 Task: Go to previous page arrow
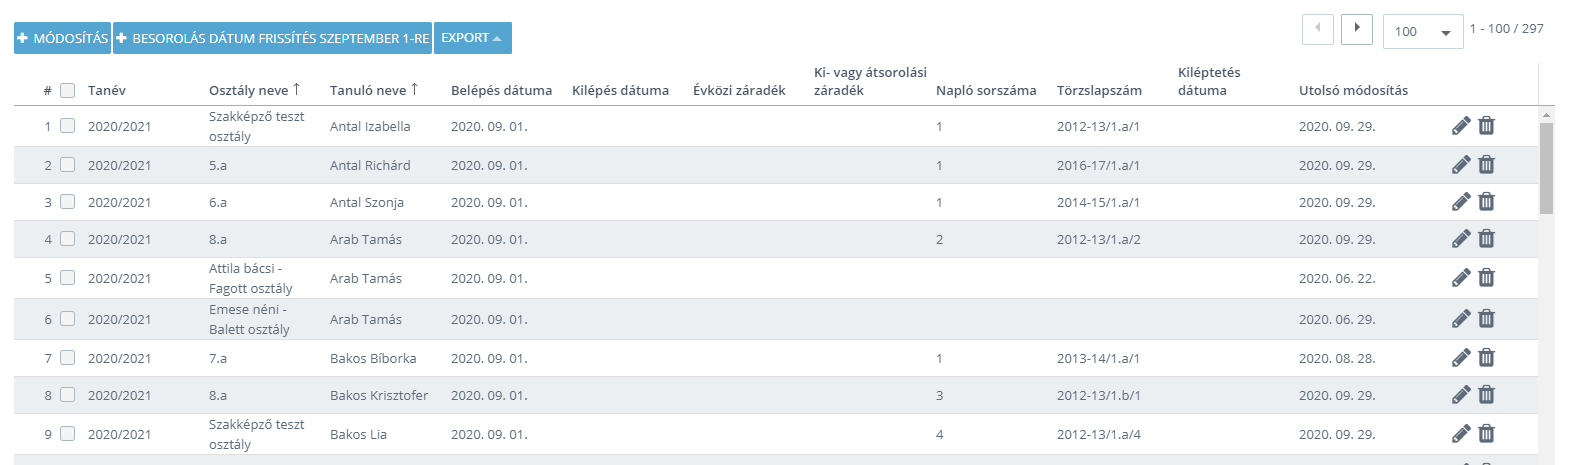[x=1318, y=29]
